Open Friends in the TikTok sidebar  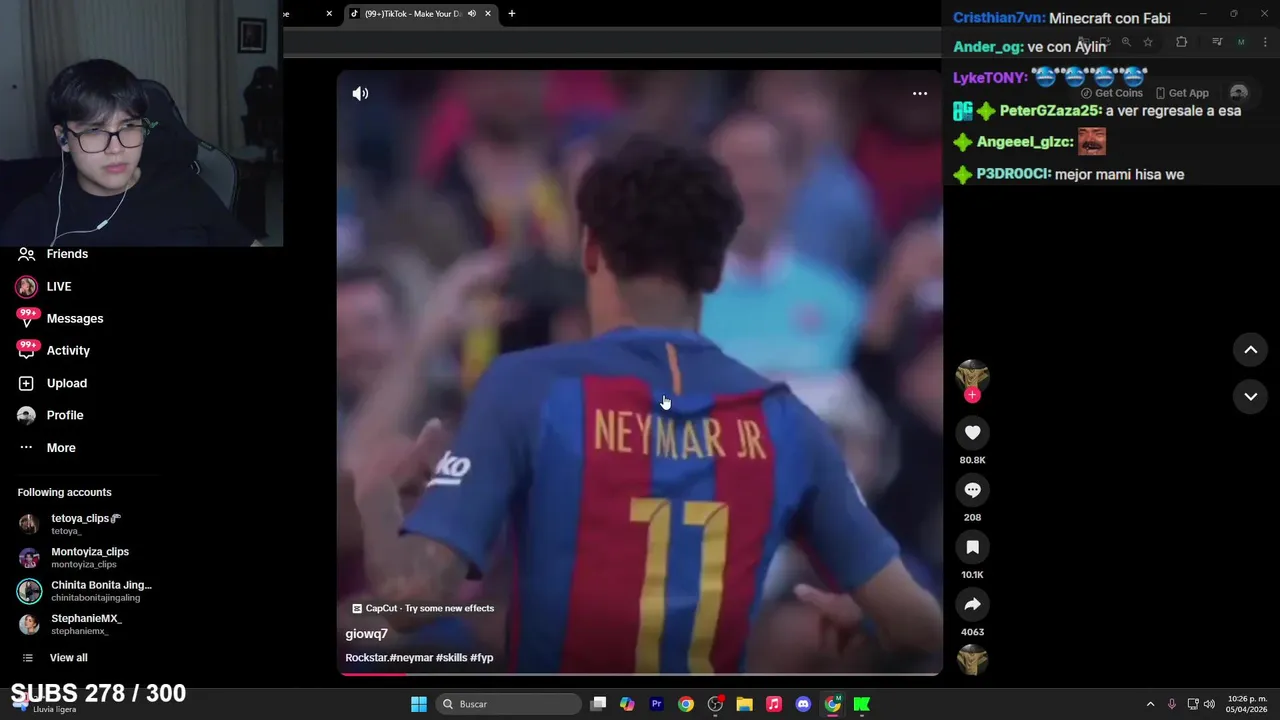pyautogui.click(x=67, y=254)
